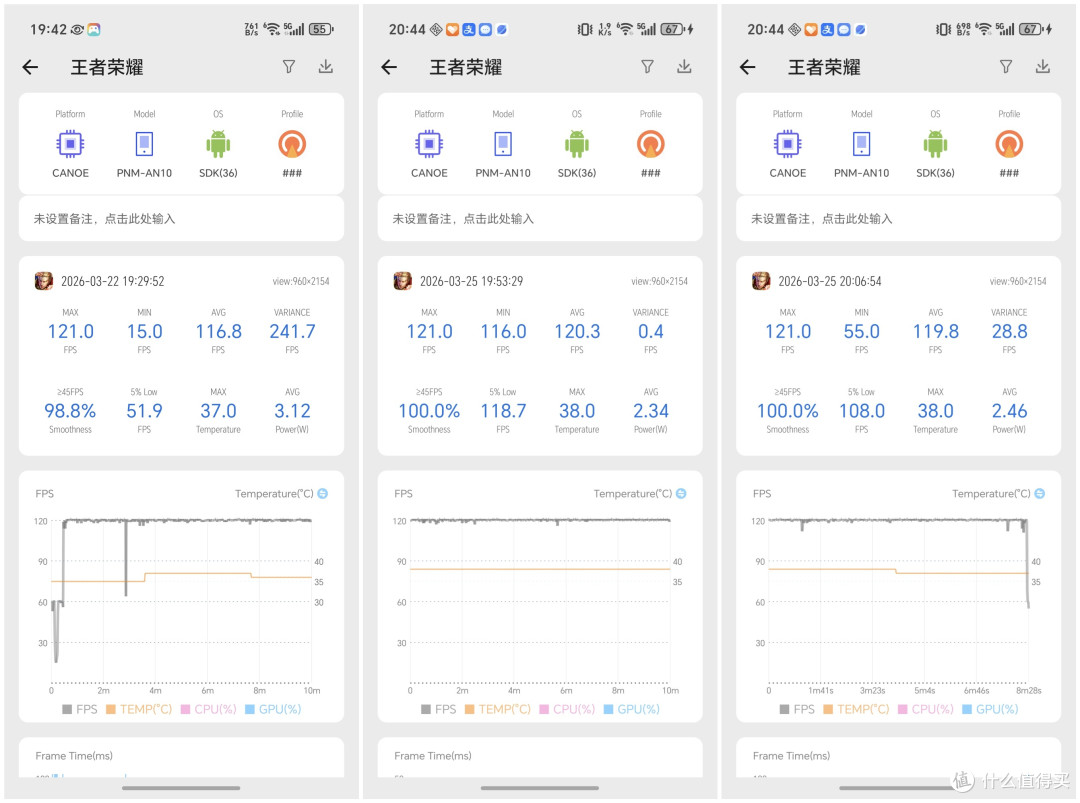Tap note input field in left screenshot
Image resolution: width=1080 pixels, height=803 pixels.
tap(181, 219)
